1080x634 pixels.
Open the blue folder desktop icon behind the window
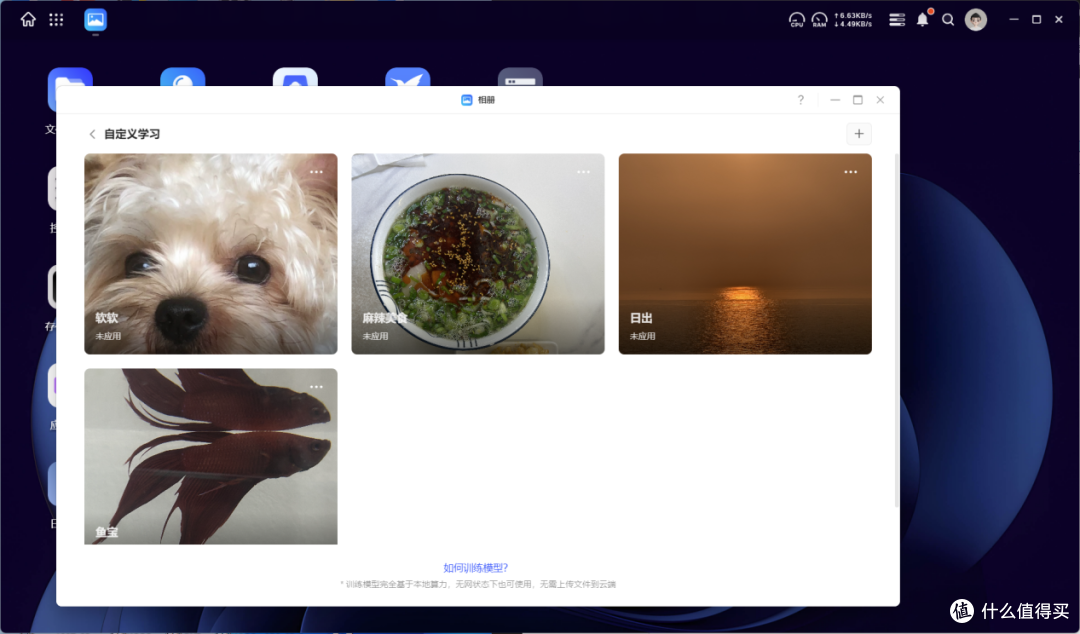pos(70,77)
